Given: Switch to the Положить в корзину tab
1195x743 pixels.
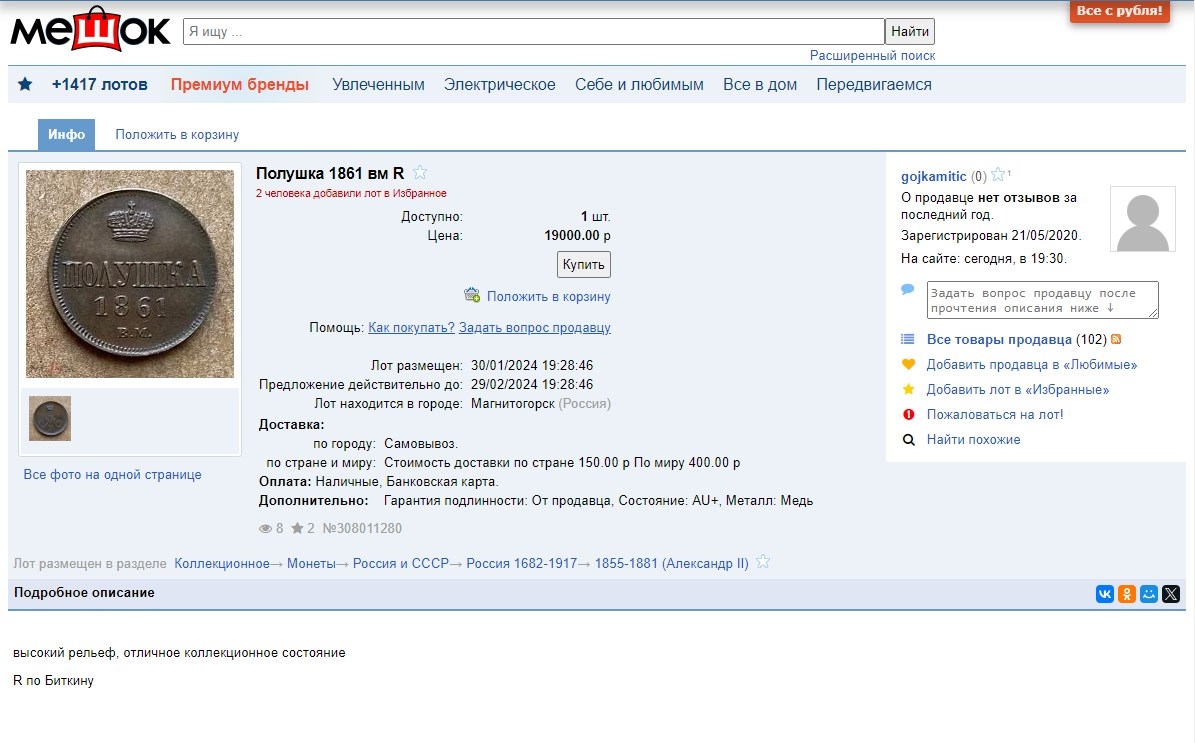Looking at the screenshot, I should (177, 135).
